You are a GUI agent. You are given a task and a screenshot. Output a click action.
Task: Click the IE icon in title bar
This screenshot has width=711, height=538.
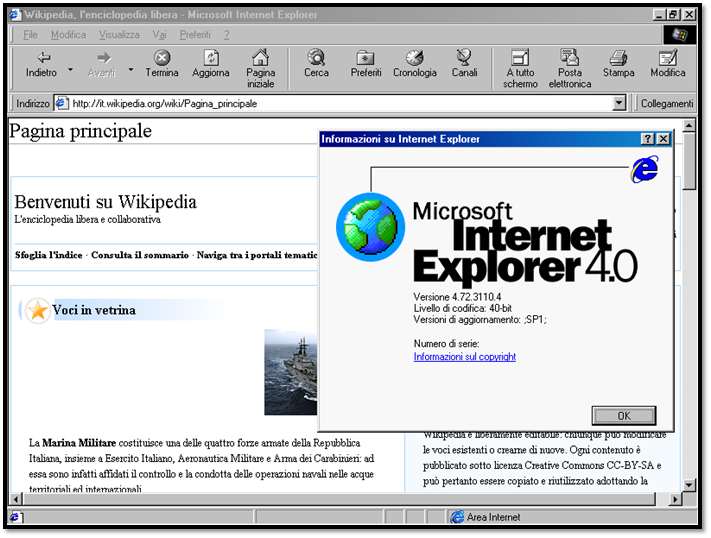pyautogui.click(x=15, y=15)
